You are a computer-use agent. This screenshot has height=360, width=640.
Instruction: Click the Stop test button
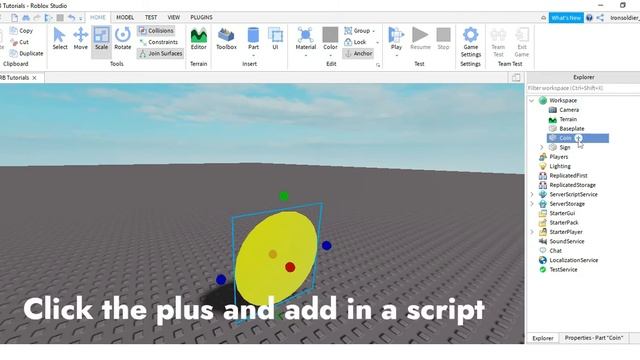point(443,38)
